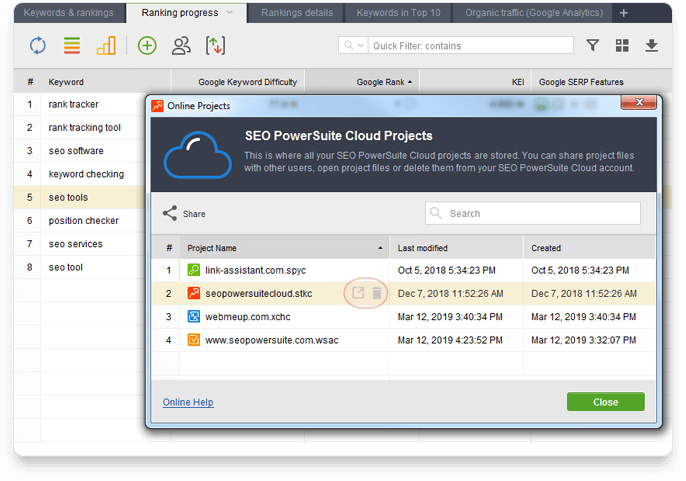Viewport: 686px width, 481px height.
Task: Select keyword row 'rank tracker'
Action: click(80, 104)
